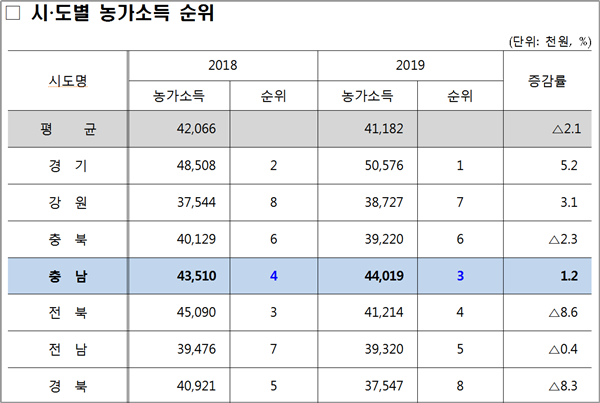Screen dimensions: 600x403
Task: Click the 2019 column header
Action: pos(410,65)
